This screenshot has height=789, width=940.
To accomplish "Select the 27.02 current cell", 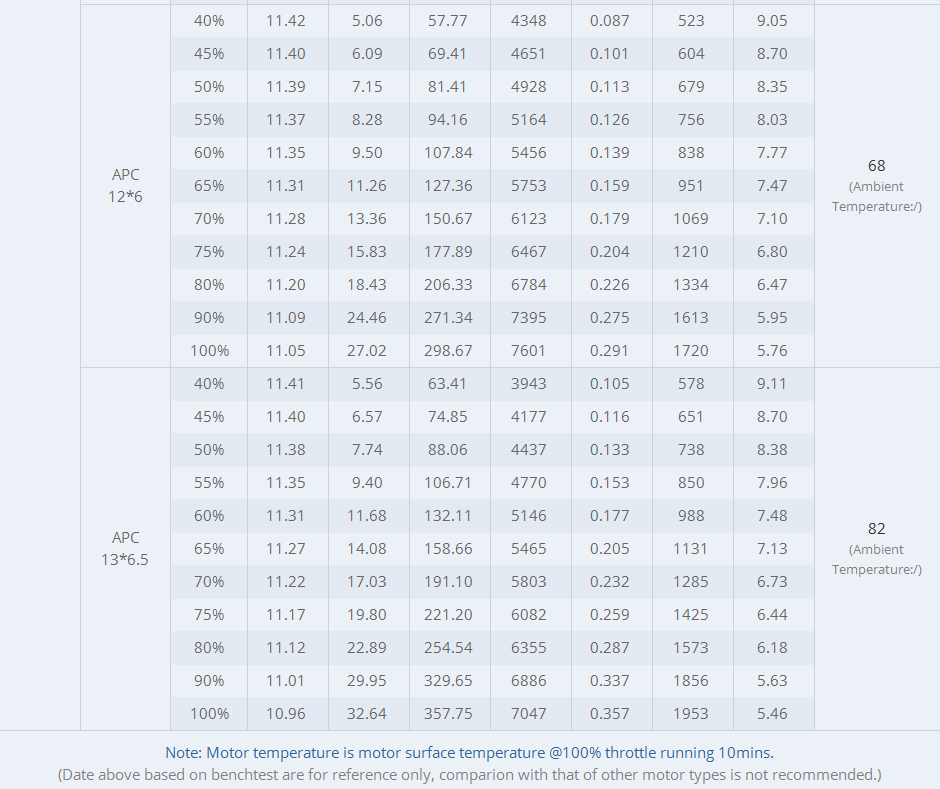I will 367,351.
